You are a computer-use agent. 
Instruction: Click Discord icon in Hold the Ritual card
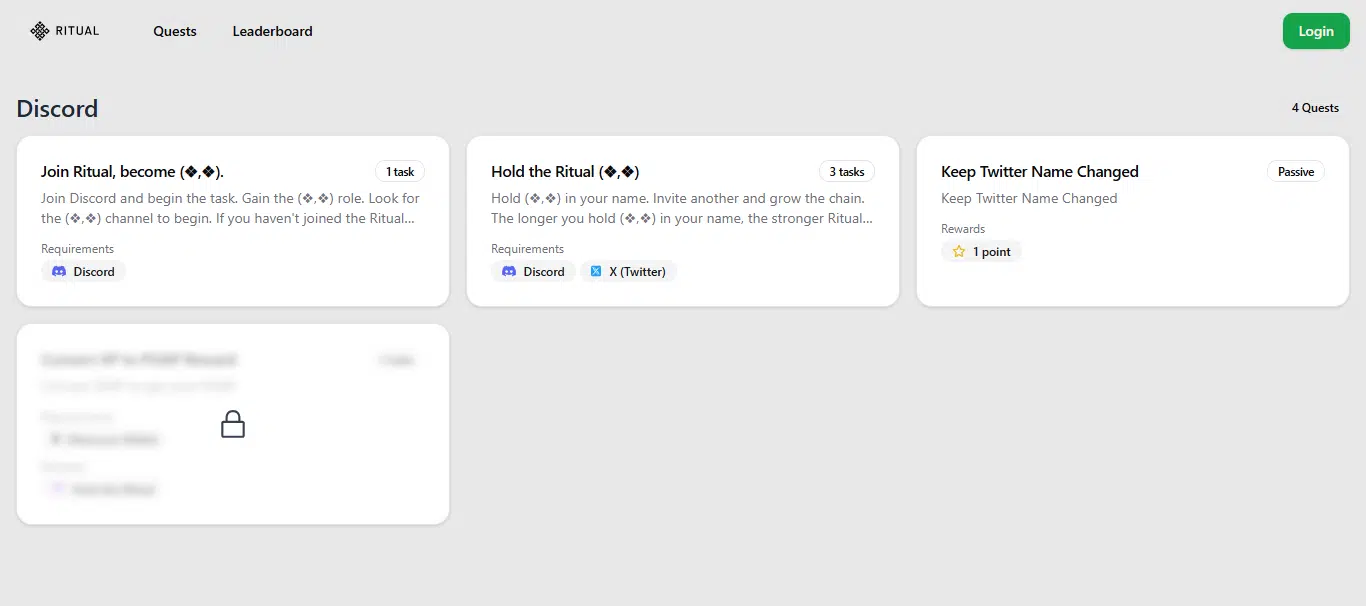coord(509,272)
